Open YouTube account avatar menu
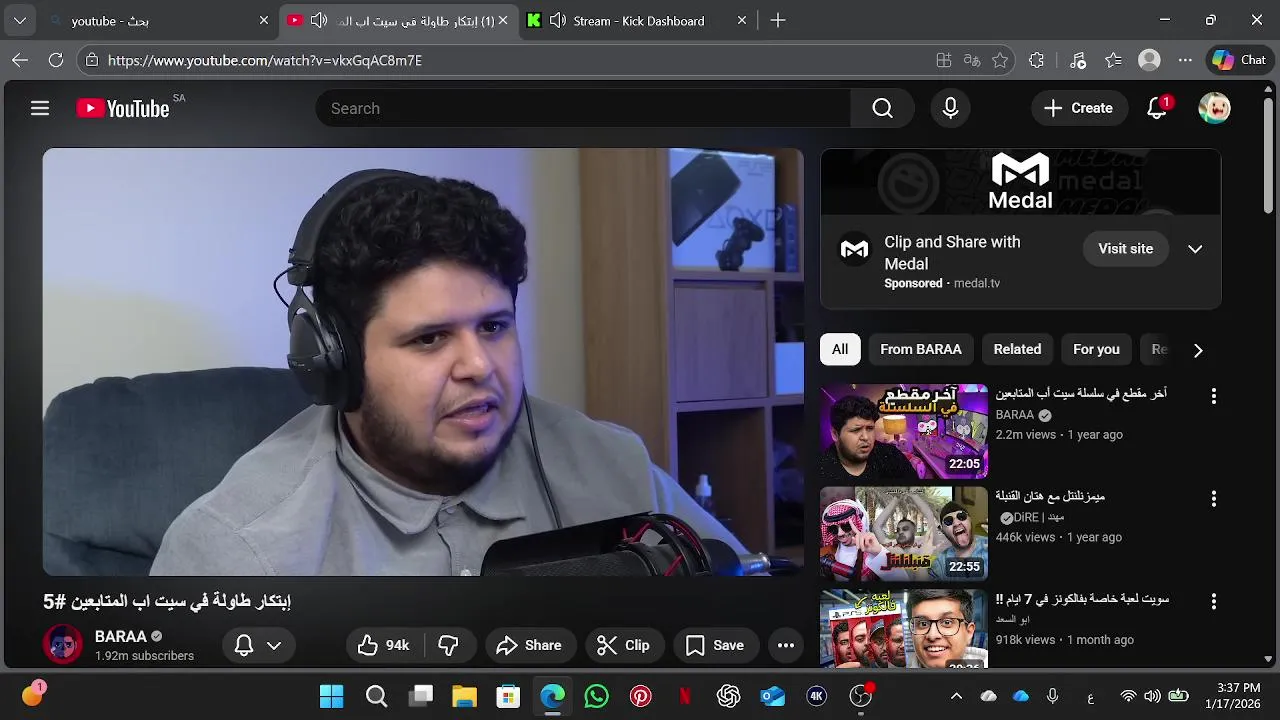The height and width of the screenshot is (720, 1280). (x=1214, y=108)
